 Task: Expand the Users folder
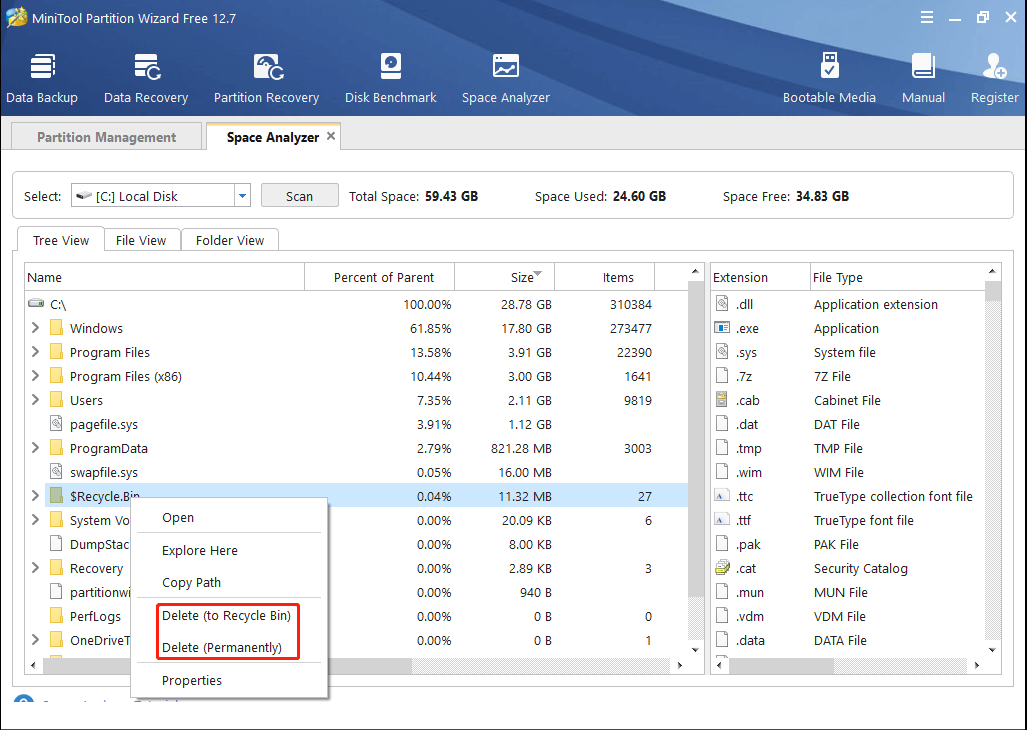pos(35,400)
